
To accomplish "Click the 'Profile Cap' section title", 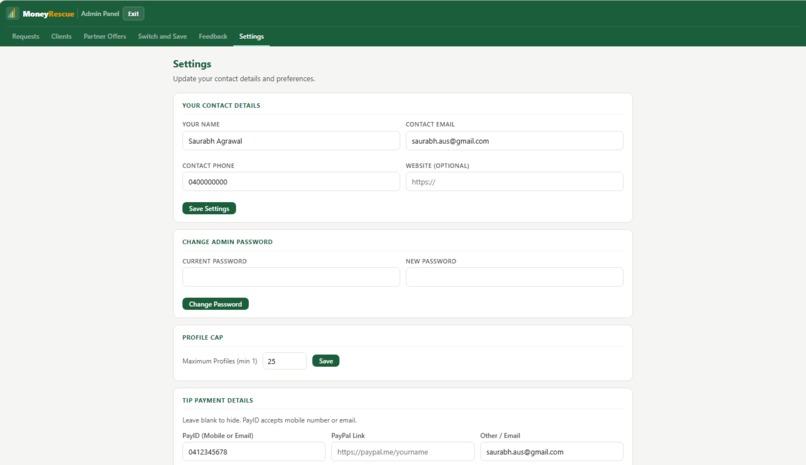I will pyautogui.click(x=203, y=337).
